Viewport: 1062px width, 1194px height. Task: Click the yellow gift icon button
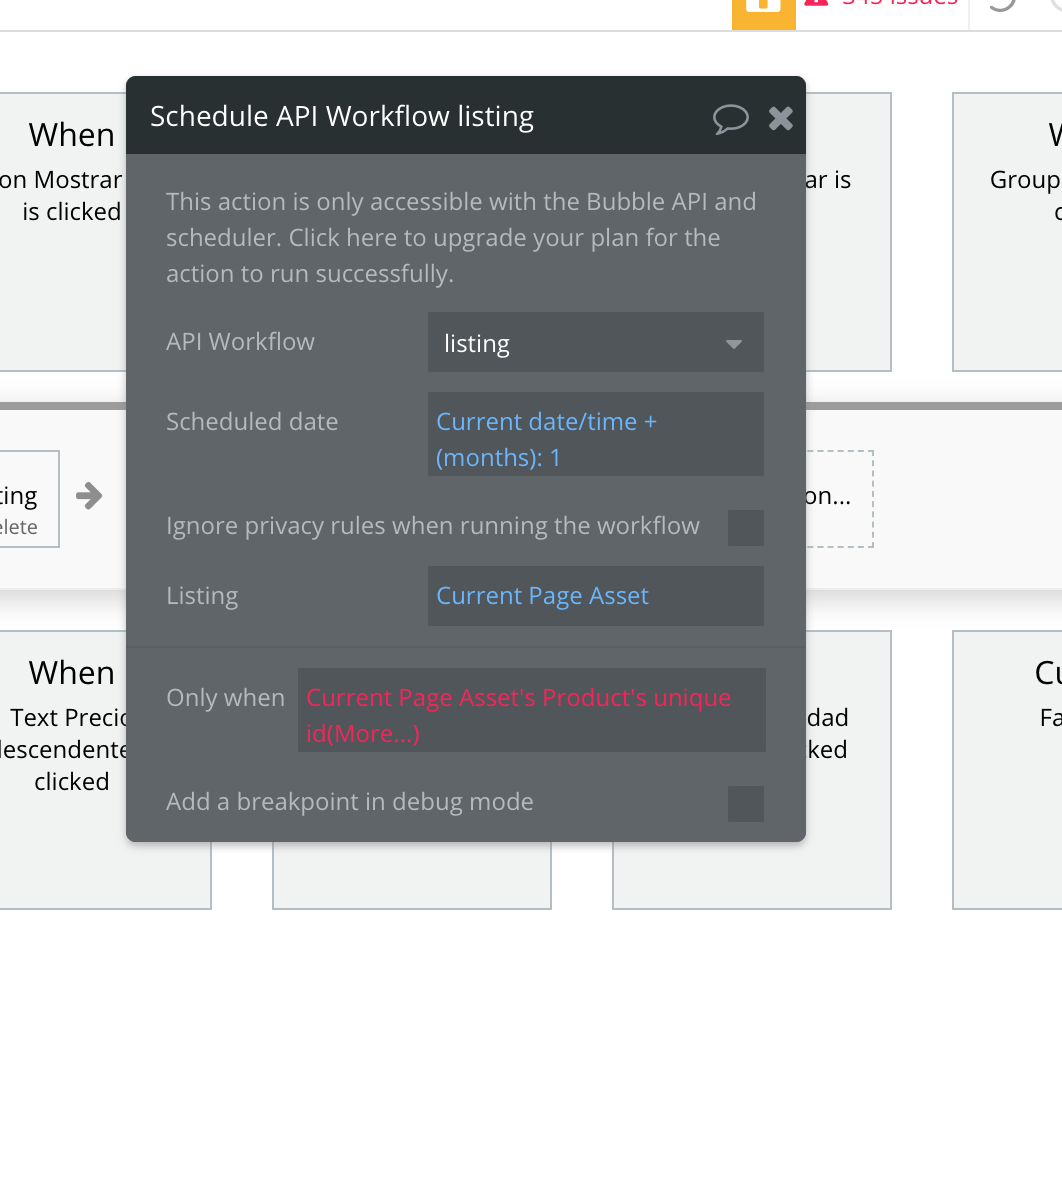[x=763, y=8]
